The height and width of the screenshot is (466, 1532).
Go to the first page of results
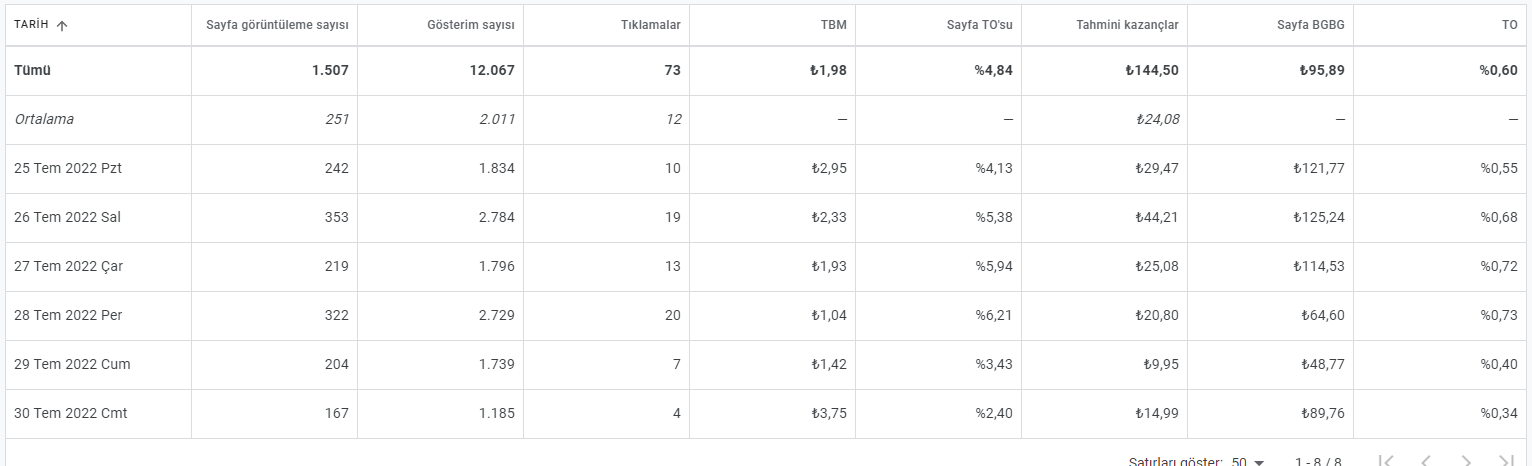[1386, 461]
